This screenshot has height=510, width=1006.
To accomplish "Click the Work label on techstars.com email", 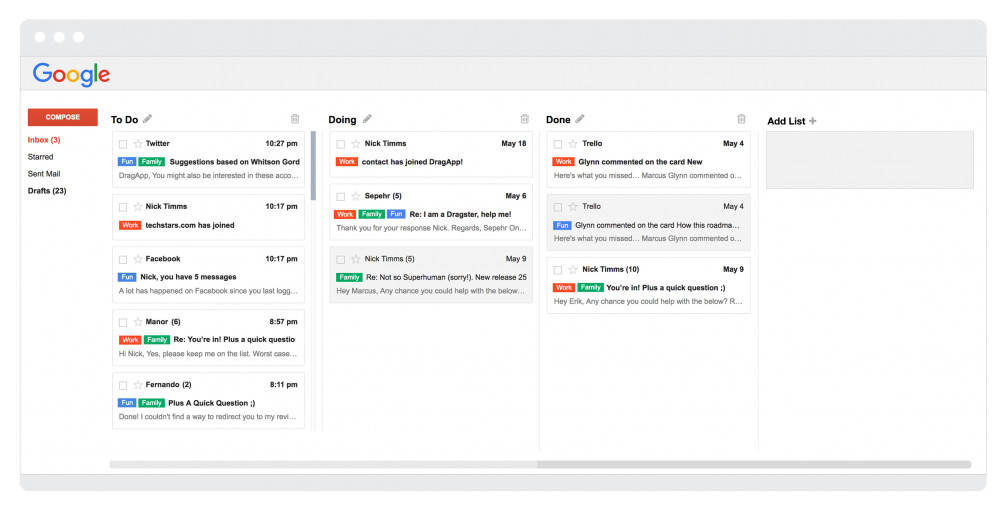I will 129,226.
